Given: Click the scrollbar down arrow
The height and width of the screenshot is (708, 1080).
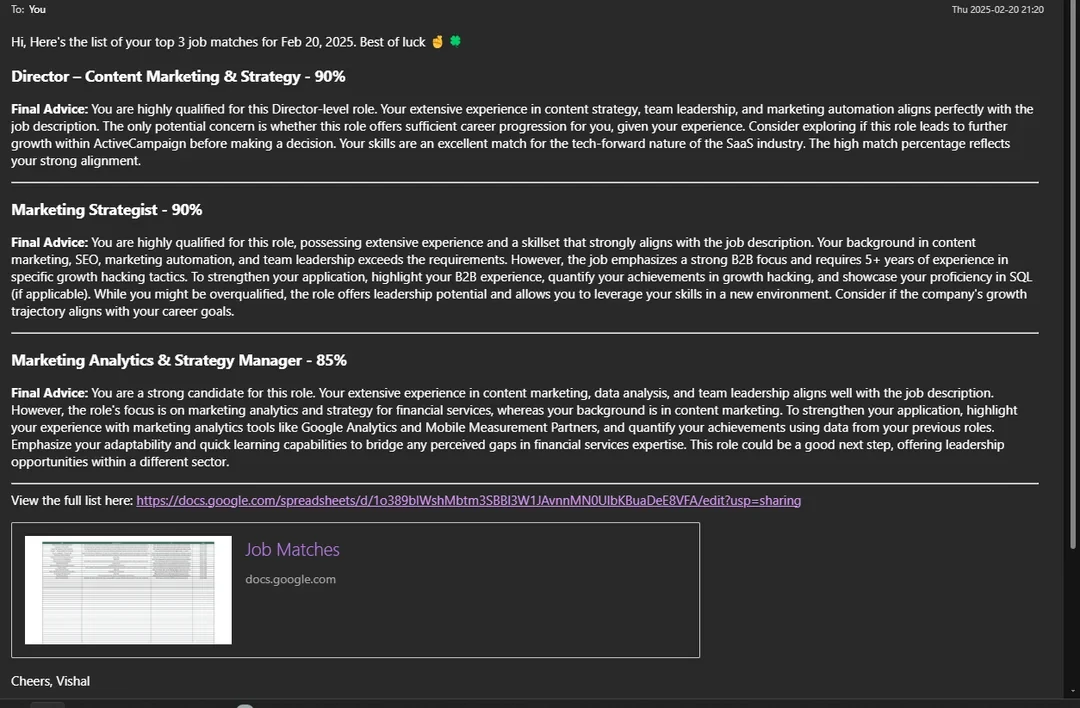Looking at the screenshot, I should click(1072, 691).
